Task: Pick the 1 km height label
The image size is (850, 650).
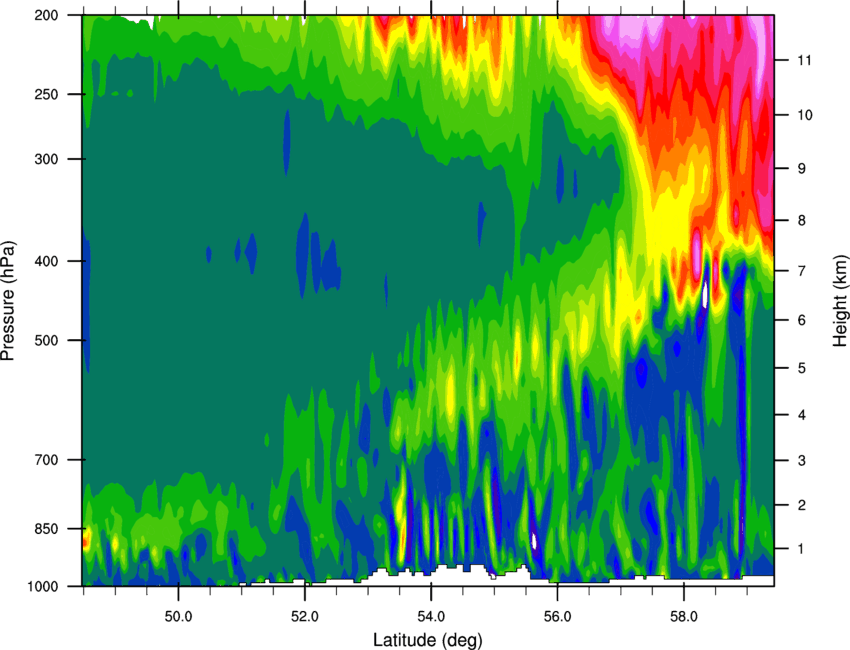Action: (802, 549)
